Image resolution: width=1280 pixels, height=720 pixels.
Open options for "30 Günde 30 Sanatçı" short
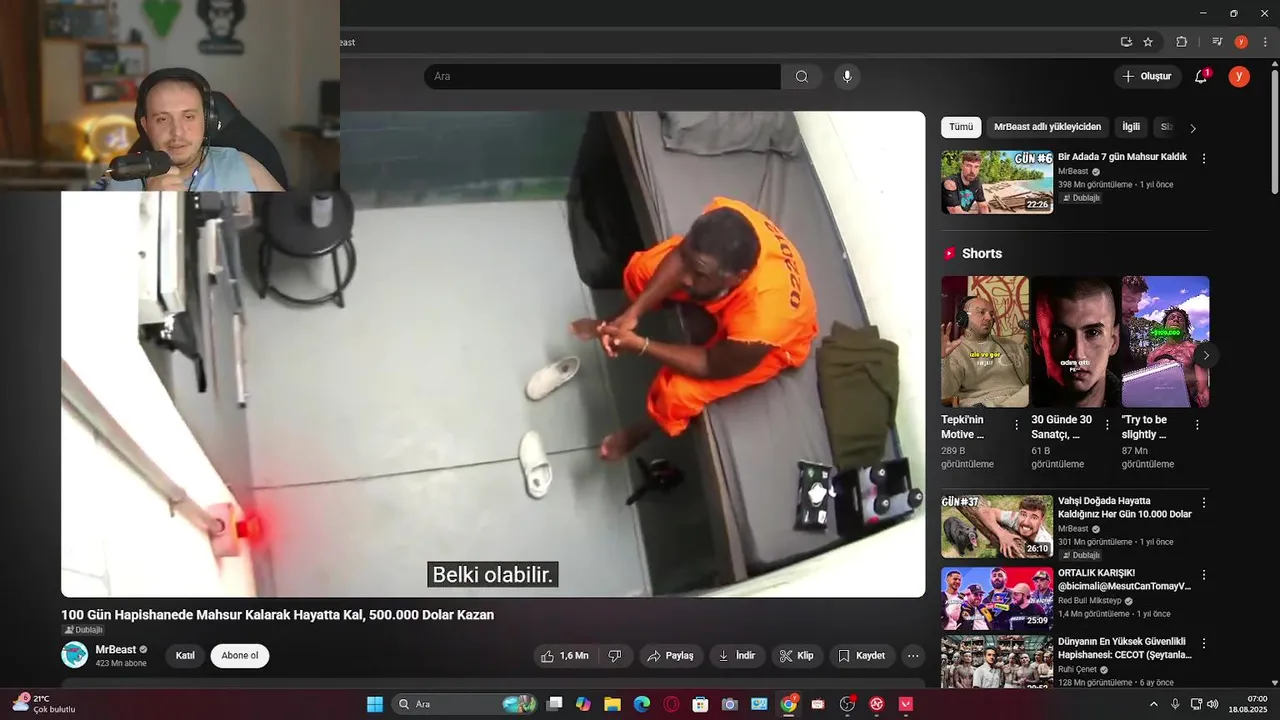1107,425
